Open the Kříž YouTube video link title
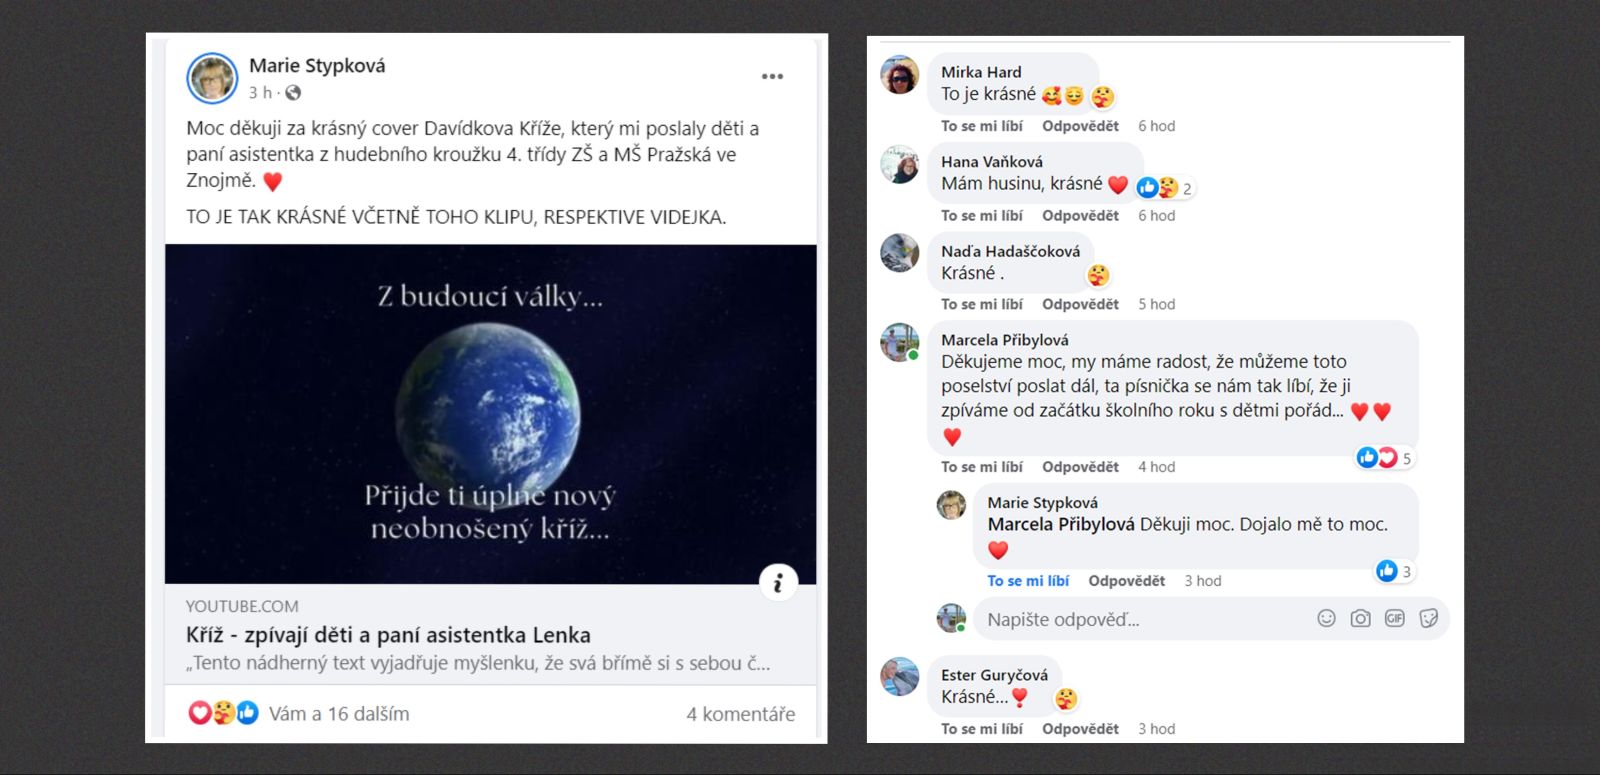The width and height of the screenshot is (1600, 775). pyautogui.click(x=388, y=635)
